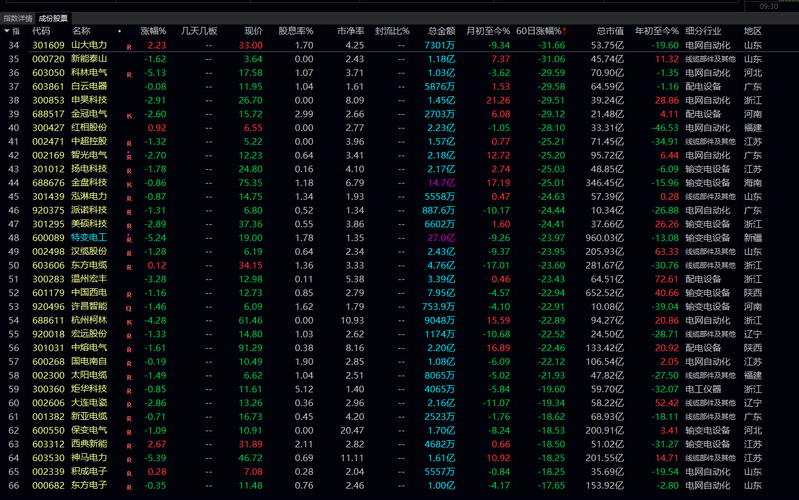Select stock code 603606

pyautogui.click(x=48, y=265)
